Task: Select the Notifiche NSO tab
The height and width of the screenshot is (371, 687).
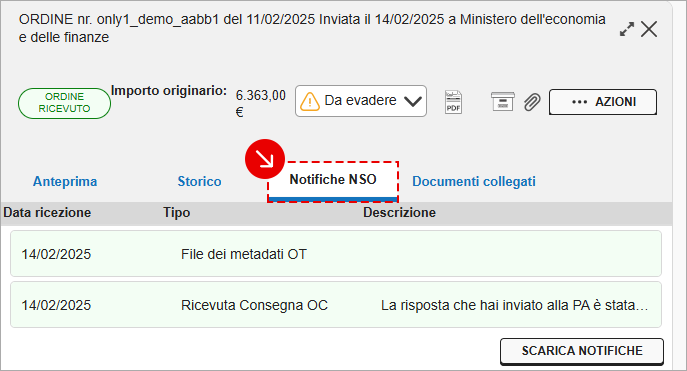Action: pyautogui.click(x=333, y=181)
